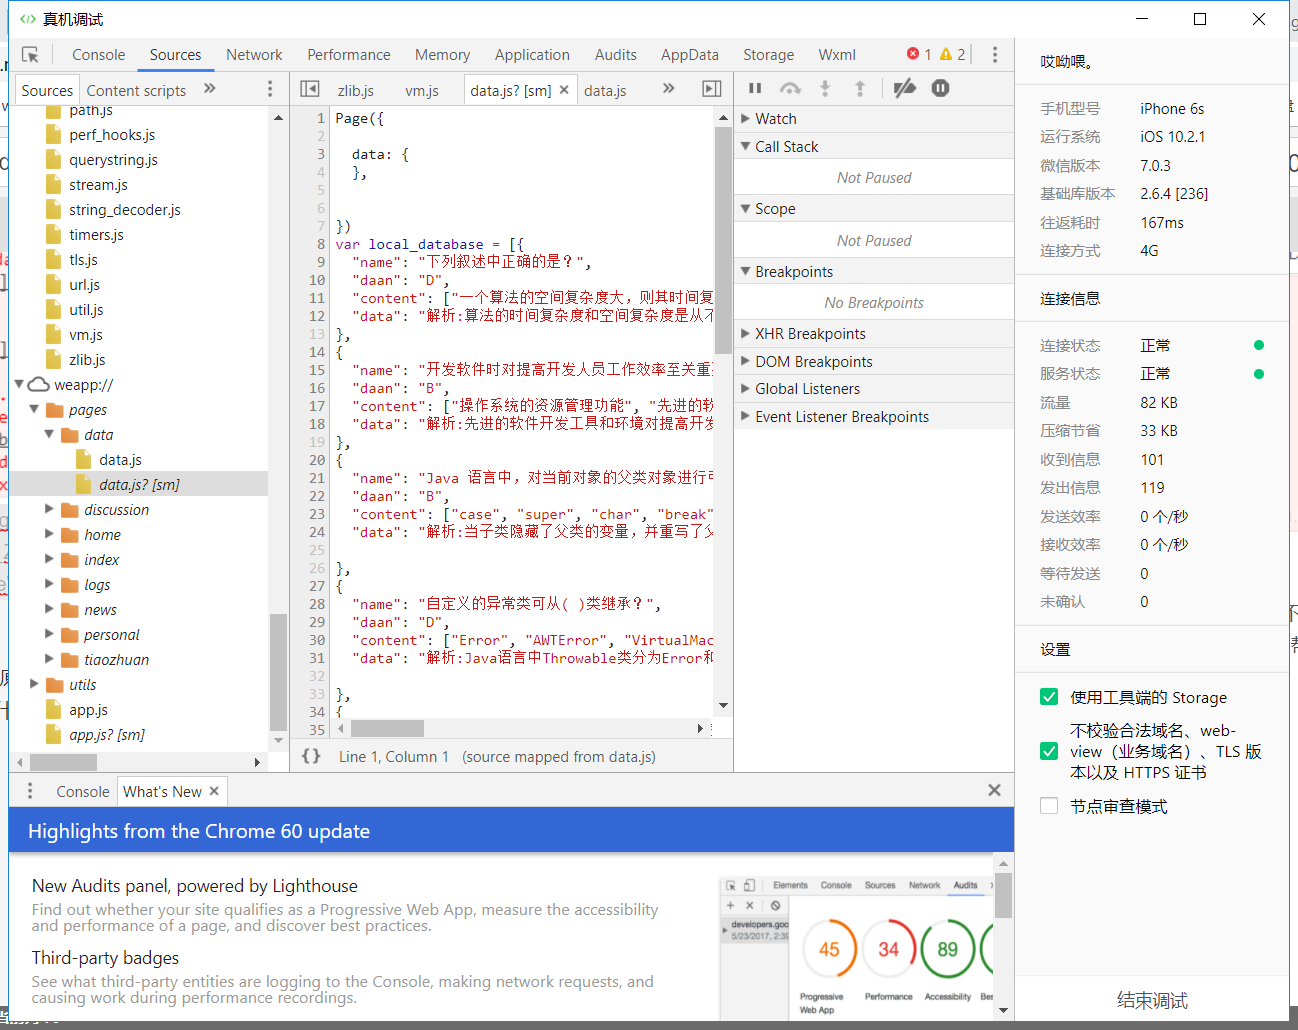Collapse the weapp:// tree in Sources

pyautogui.click(x=19, y=384)
